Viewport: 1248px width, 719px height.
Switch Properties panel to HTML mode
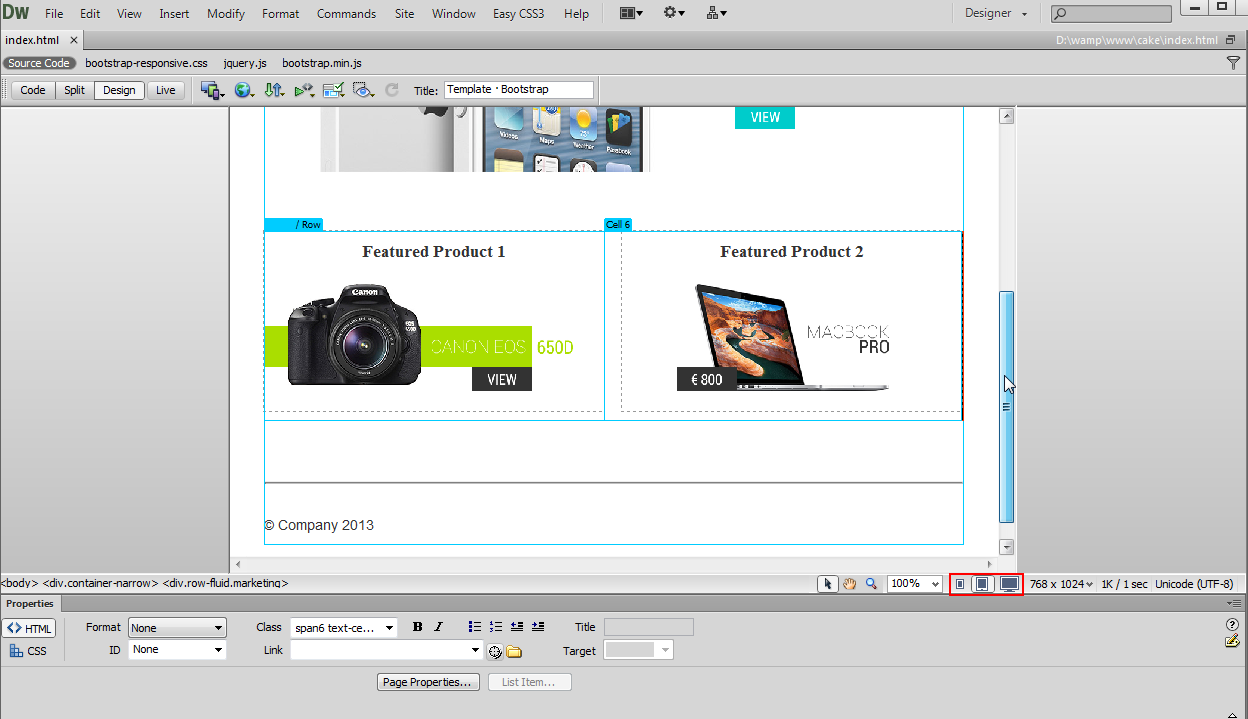point(29,628)
